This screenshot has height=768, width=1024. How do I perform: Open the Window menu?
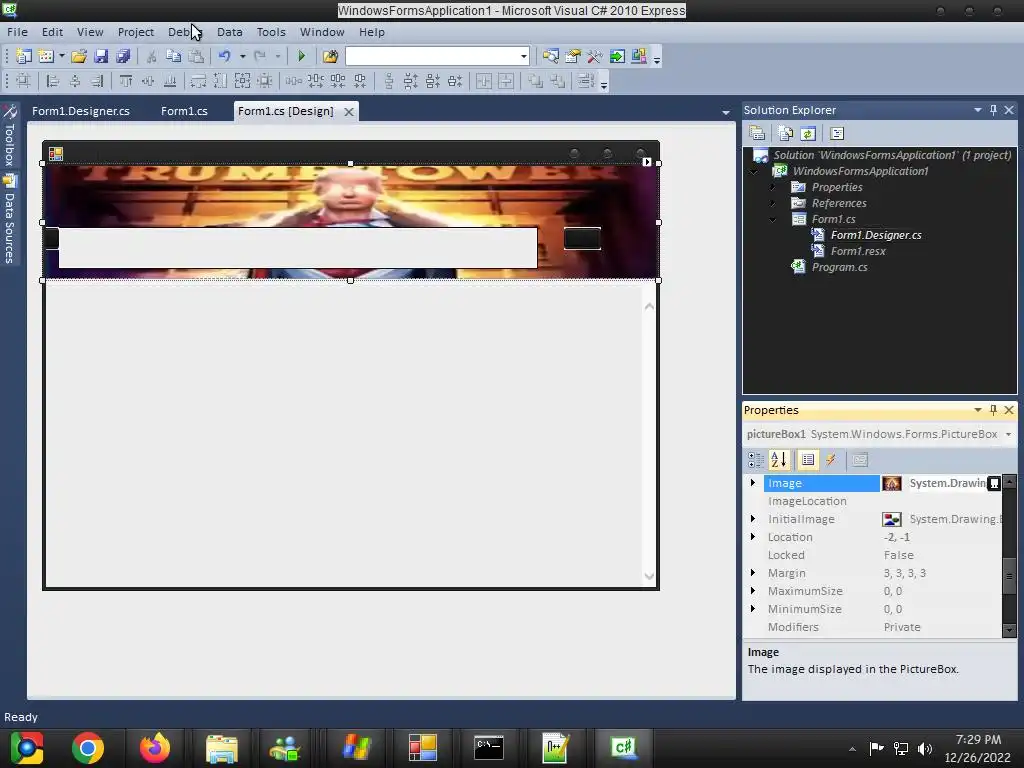click(322, 32)
